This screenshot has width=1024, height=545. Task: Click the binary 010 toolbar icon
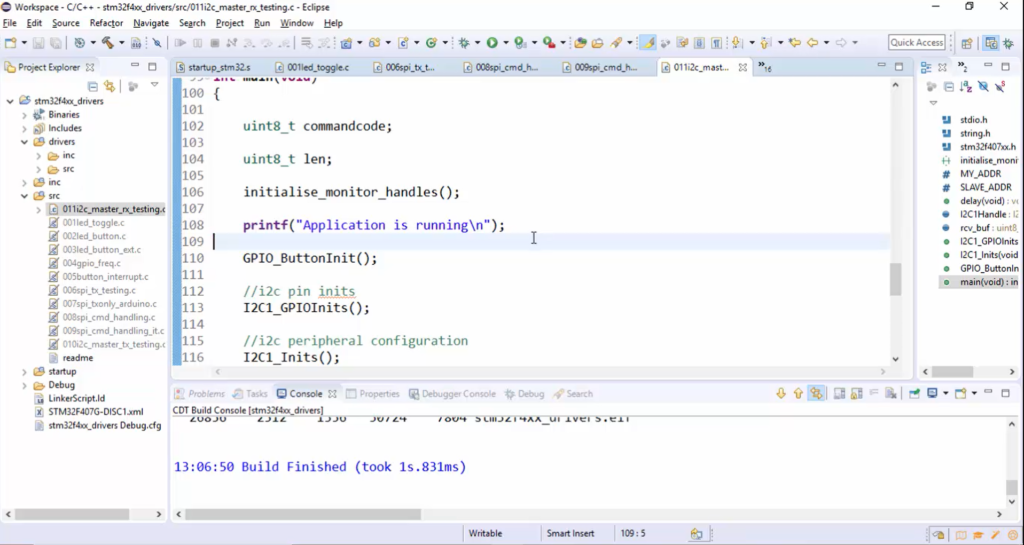(136, 42)
